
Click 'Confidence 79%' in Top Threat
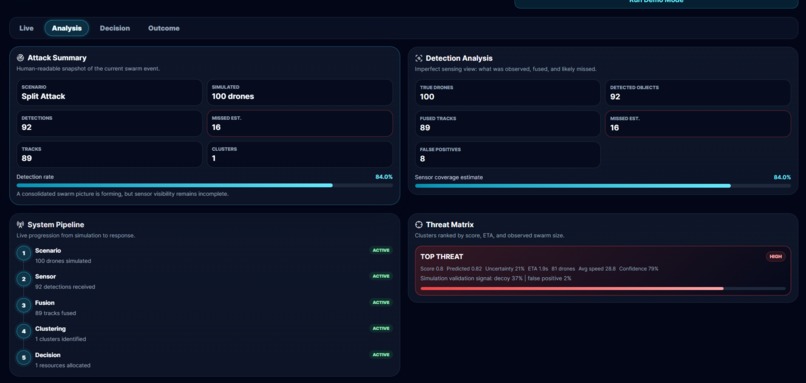(638, 269)
